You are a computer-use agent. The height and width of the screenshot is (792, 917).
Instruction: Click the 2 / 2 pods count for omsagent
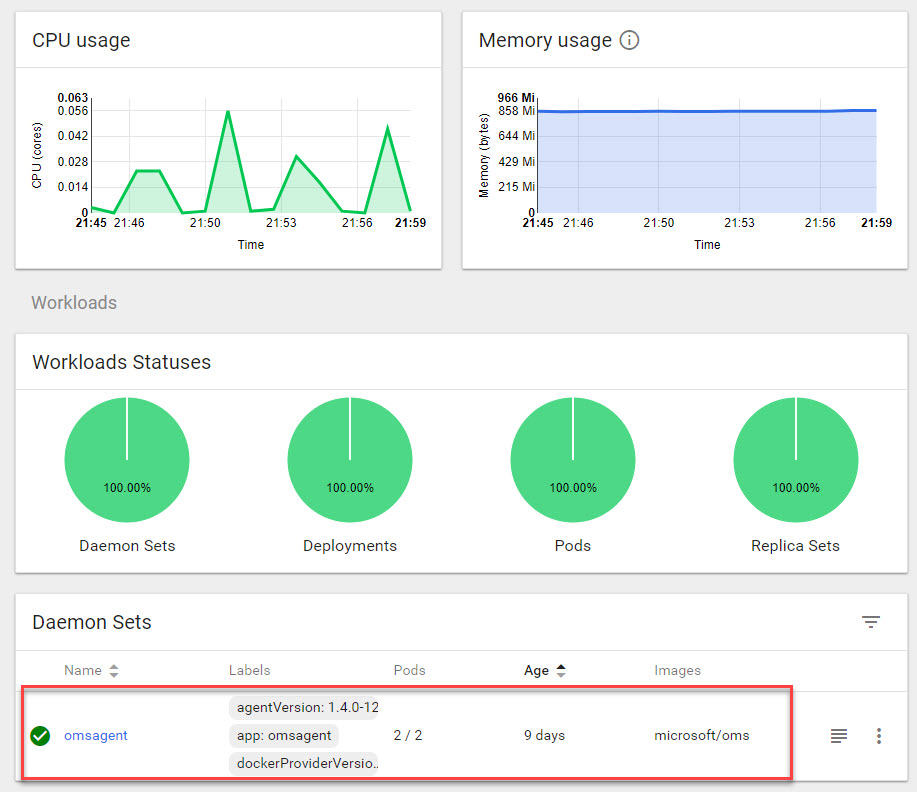(408, 735)
